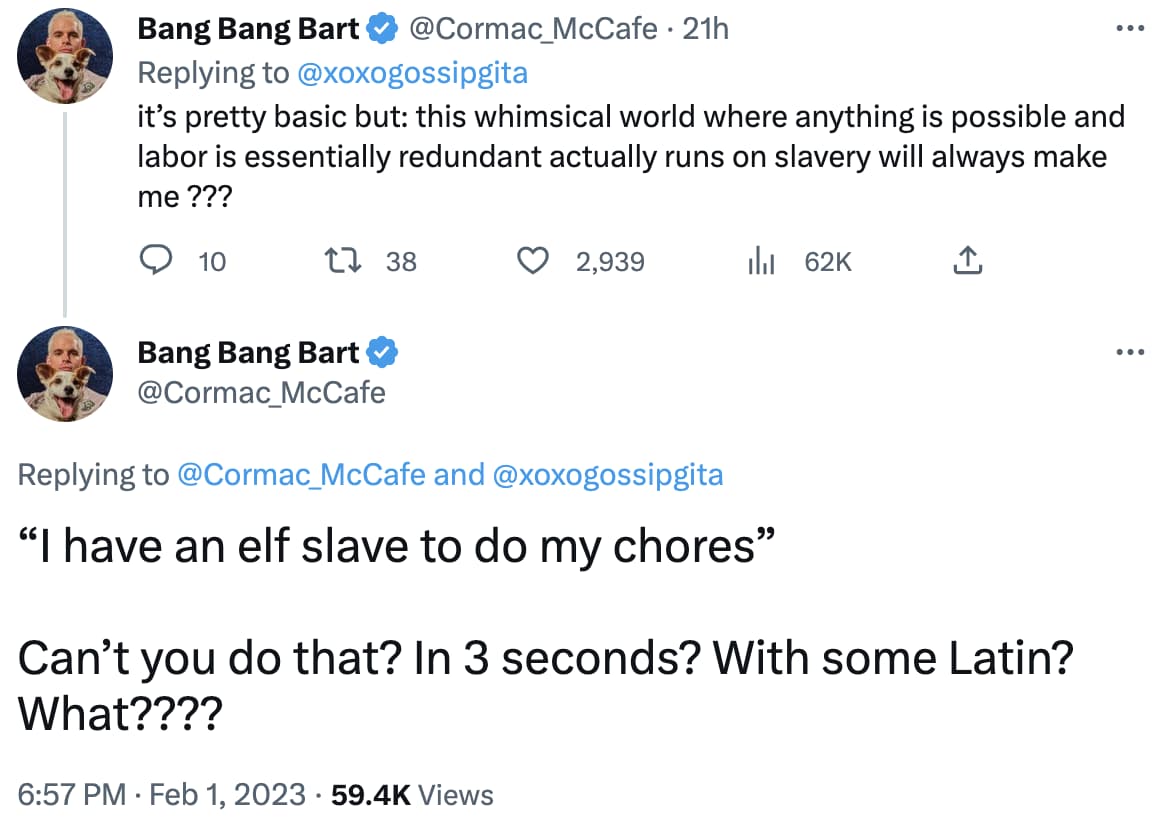Click the verified badge in the lower tweet header

[x=384, y=353]
